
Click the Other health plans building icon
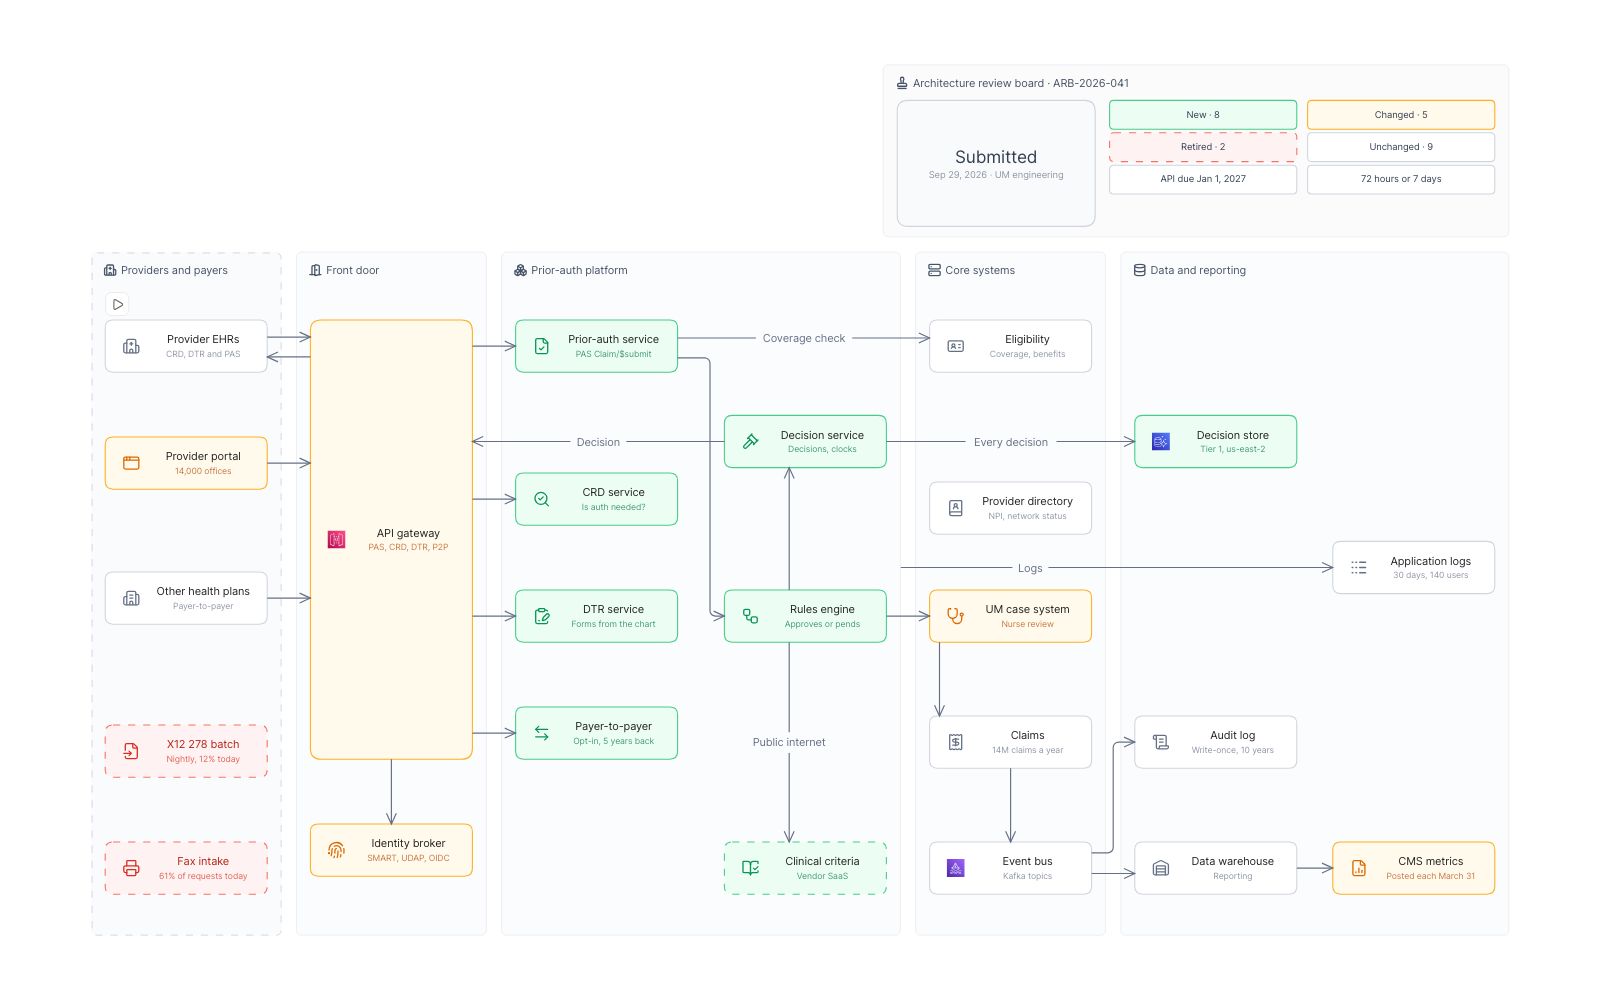pos(131,598)
